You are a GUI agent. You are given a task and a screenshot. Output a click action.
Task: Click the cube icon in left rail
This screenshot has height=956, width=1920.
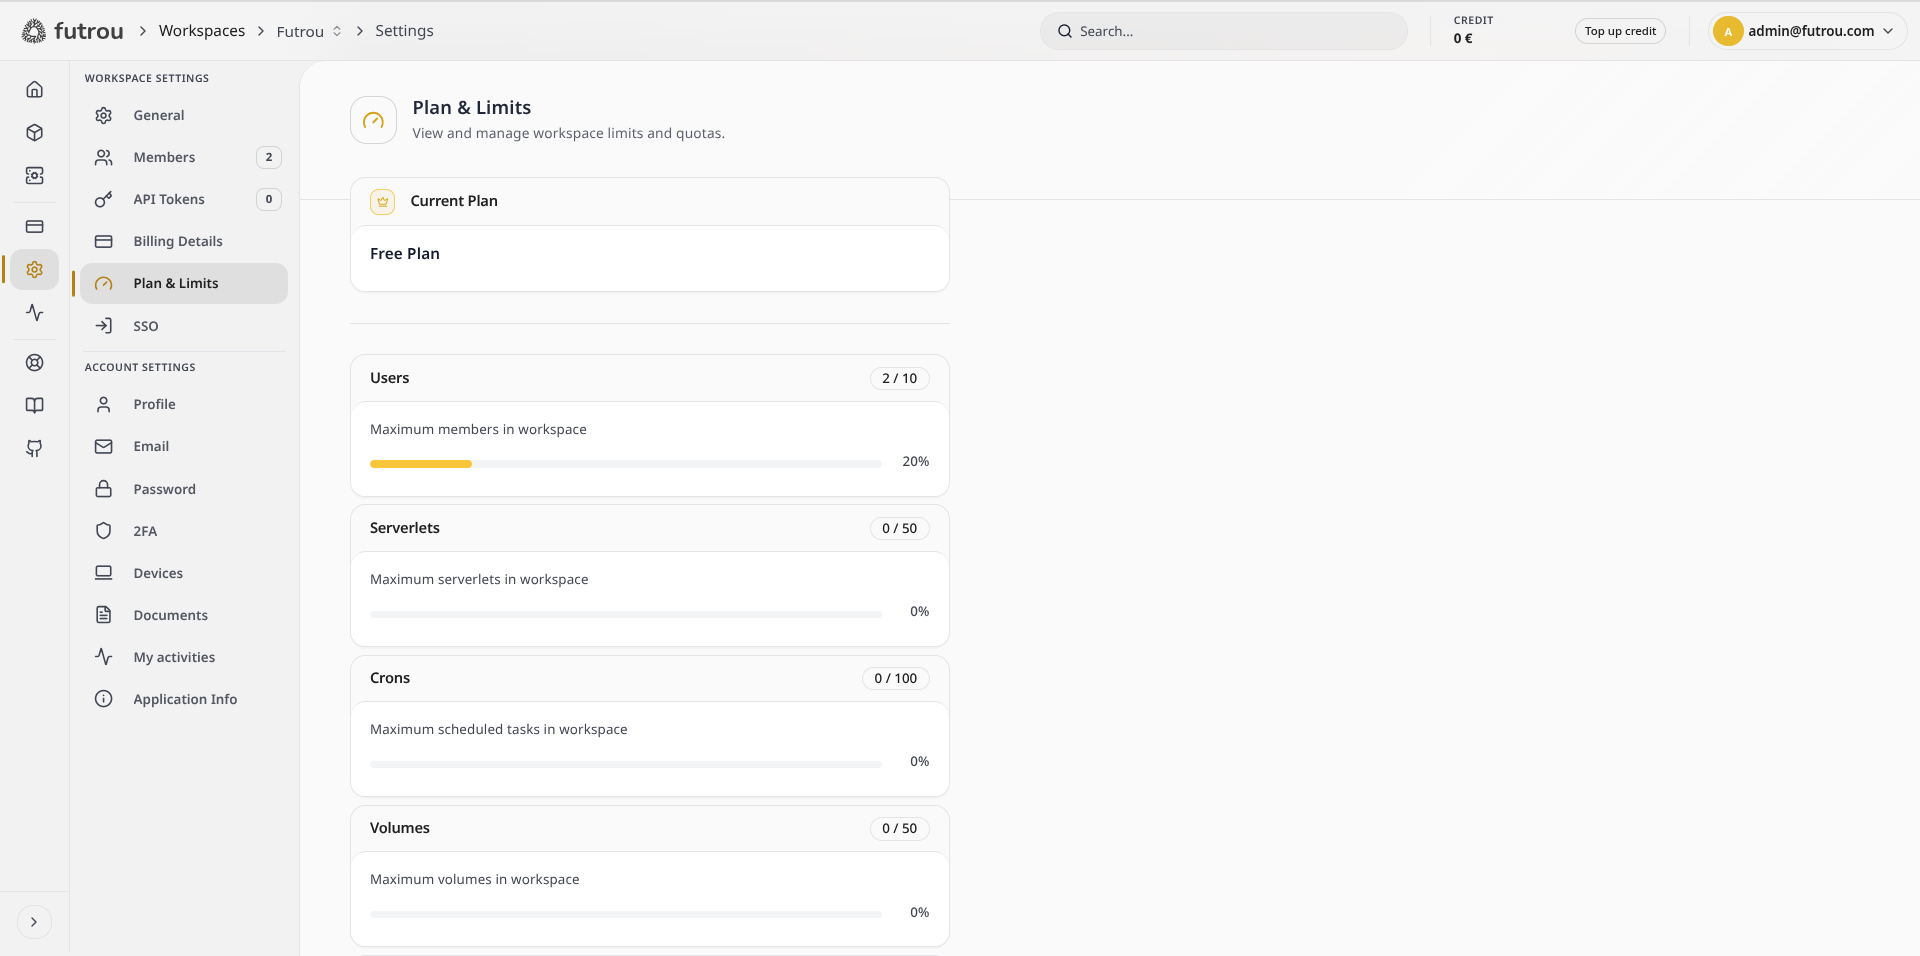coord(34,133)
